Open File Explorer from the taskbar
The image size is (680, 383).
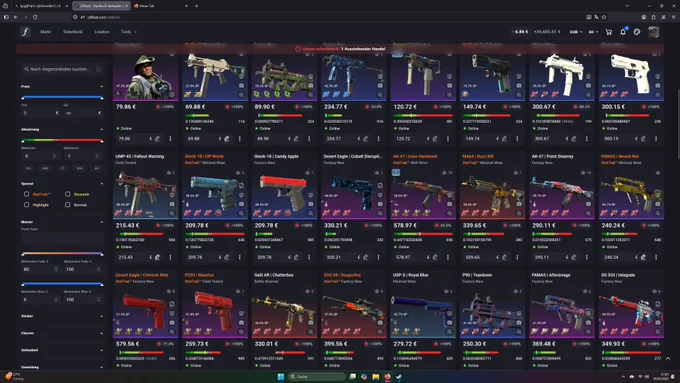tap(376, 376)
